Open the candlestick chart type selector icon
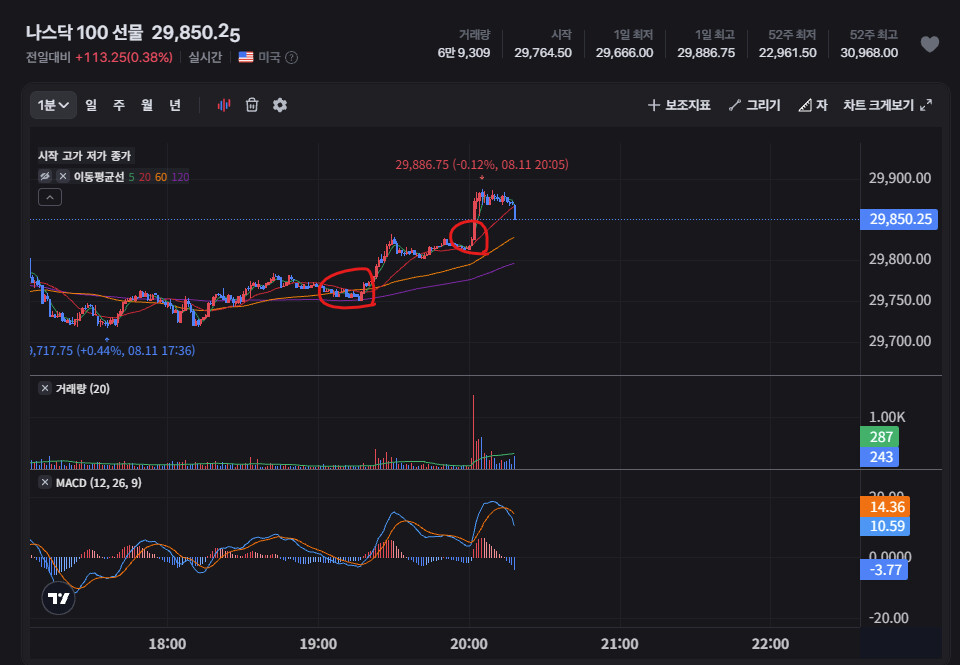 pos(224,105)
